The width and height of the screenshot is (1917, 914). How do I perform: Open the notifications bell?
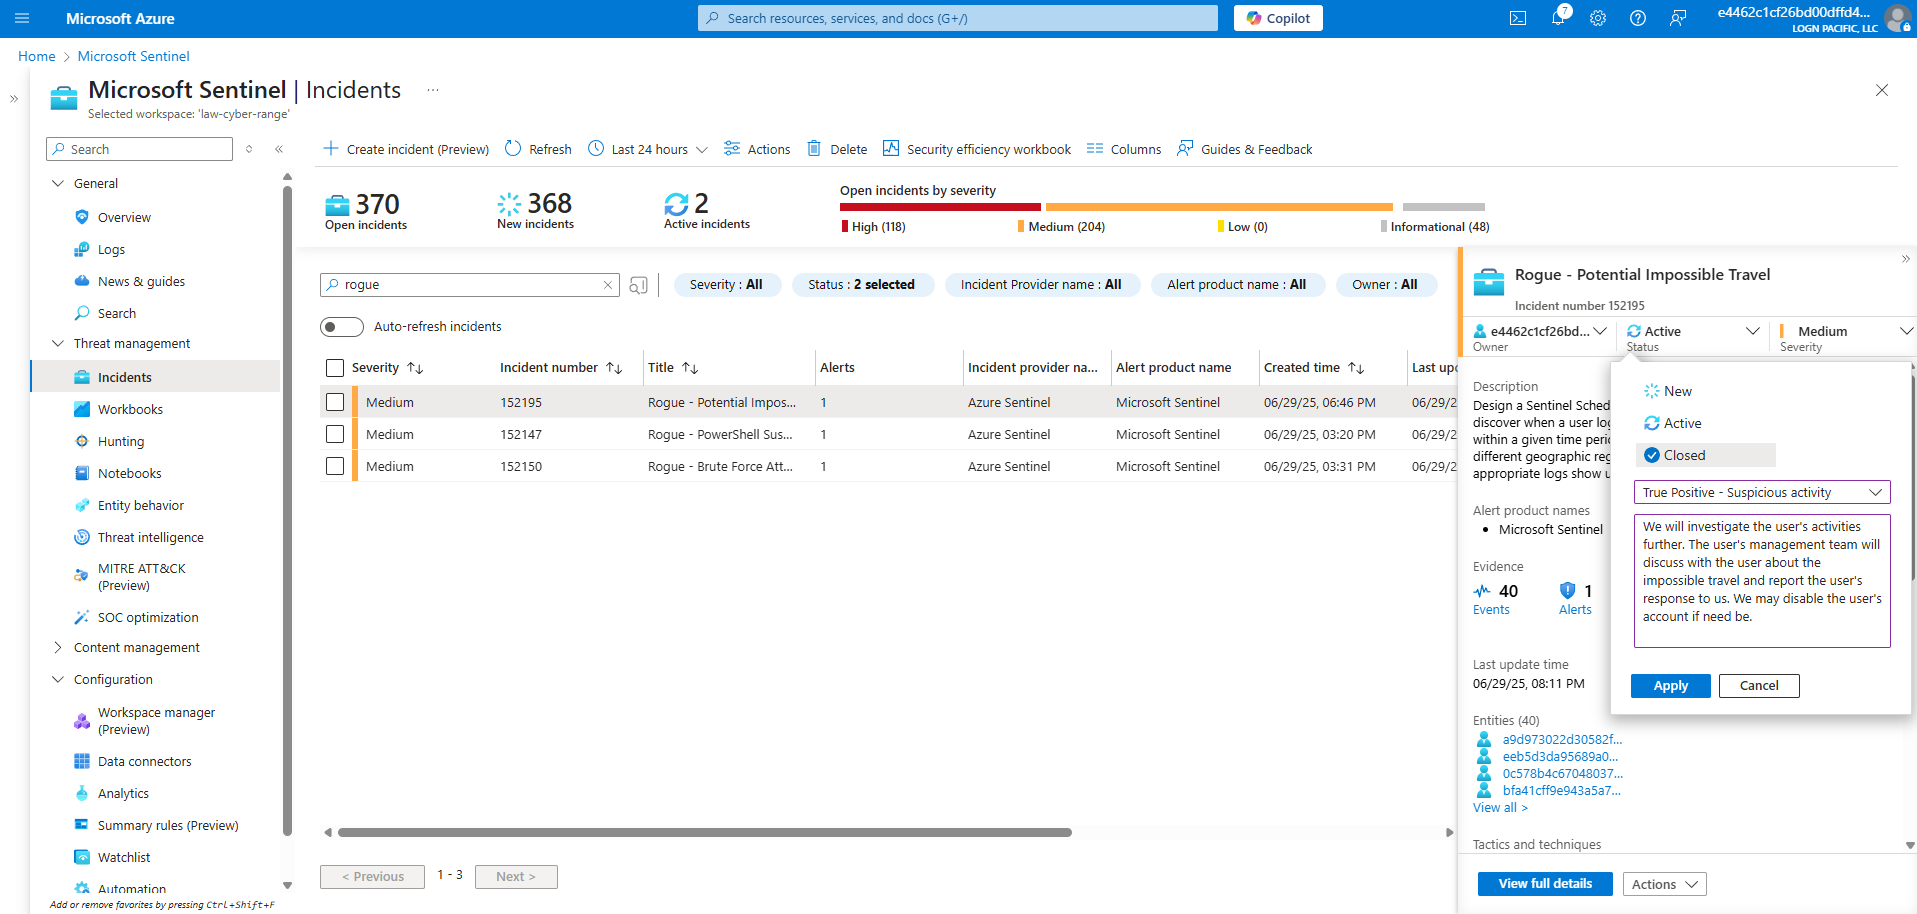1558,18
